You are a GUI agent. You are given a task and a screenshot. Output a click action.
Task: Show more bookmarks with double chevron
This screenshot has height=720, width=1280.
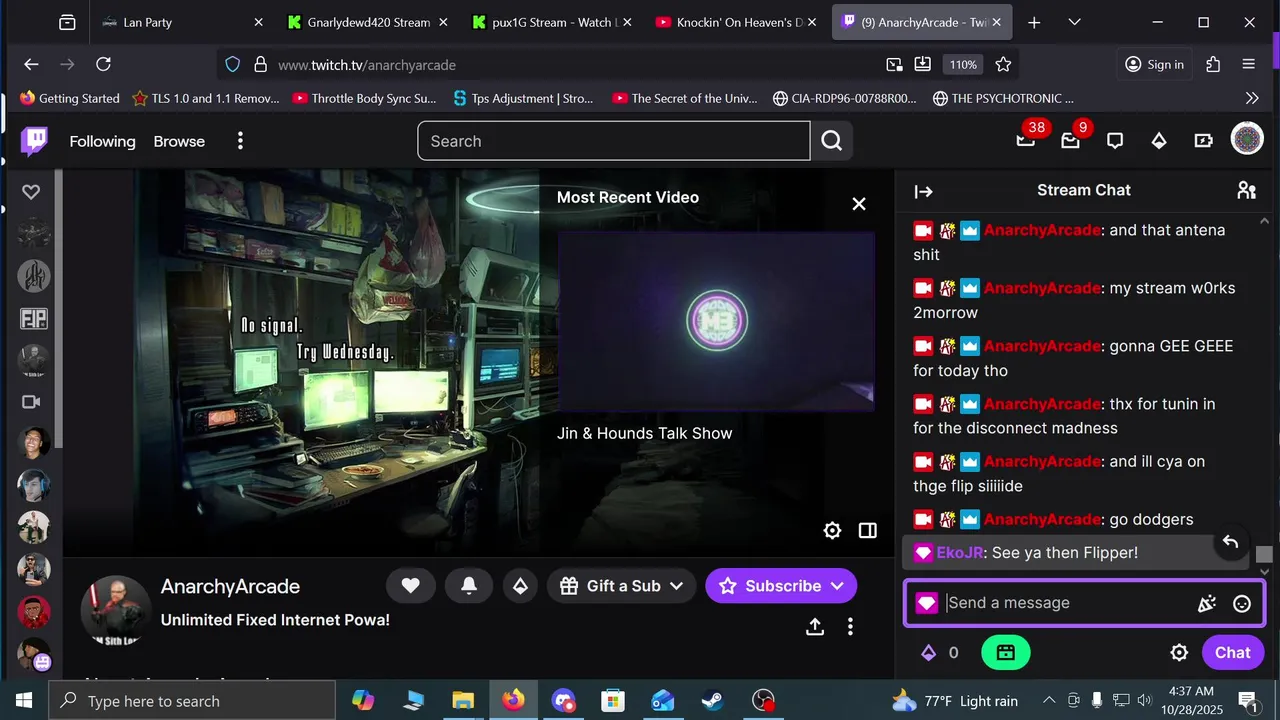pyautogui.click(x=1252, y=98)
